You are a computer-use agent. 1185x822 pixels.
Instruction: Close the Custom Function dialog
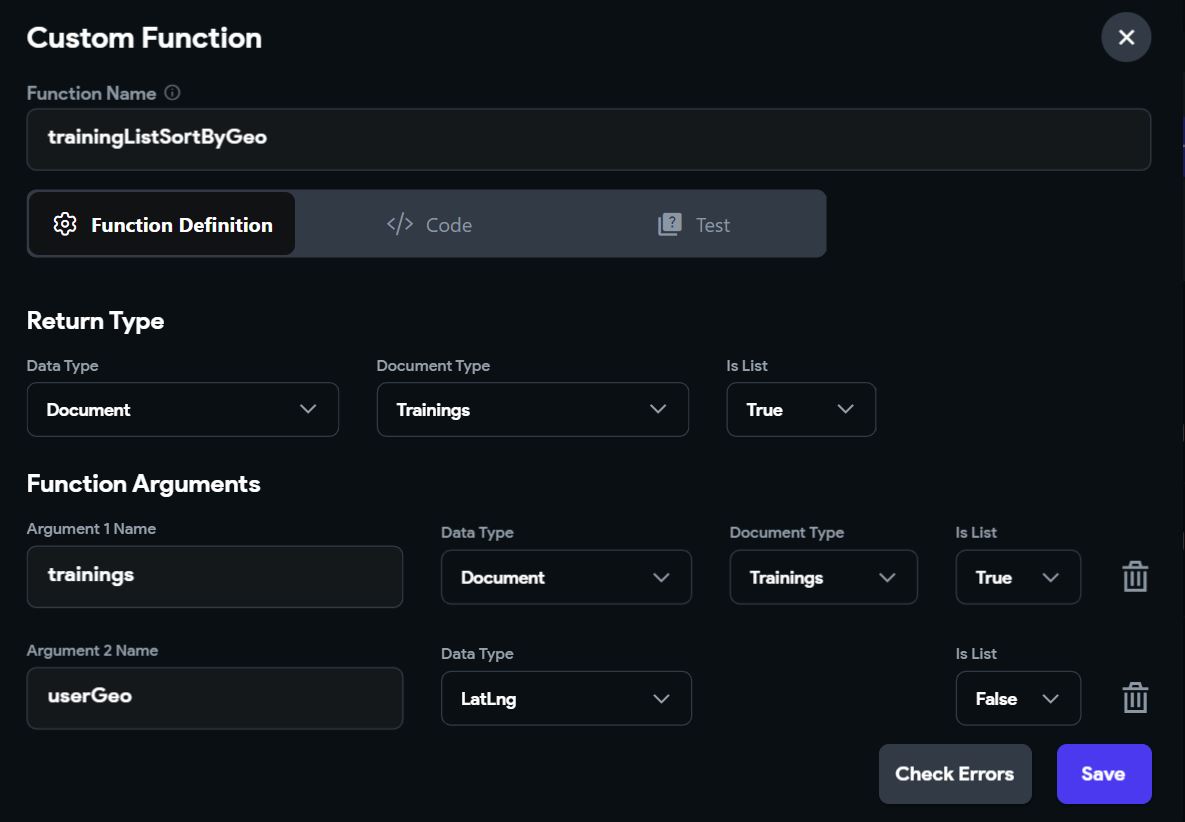(1126, 37)
